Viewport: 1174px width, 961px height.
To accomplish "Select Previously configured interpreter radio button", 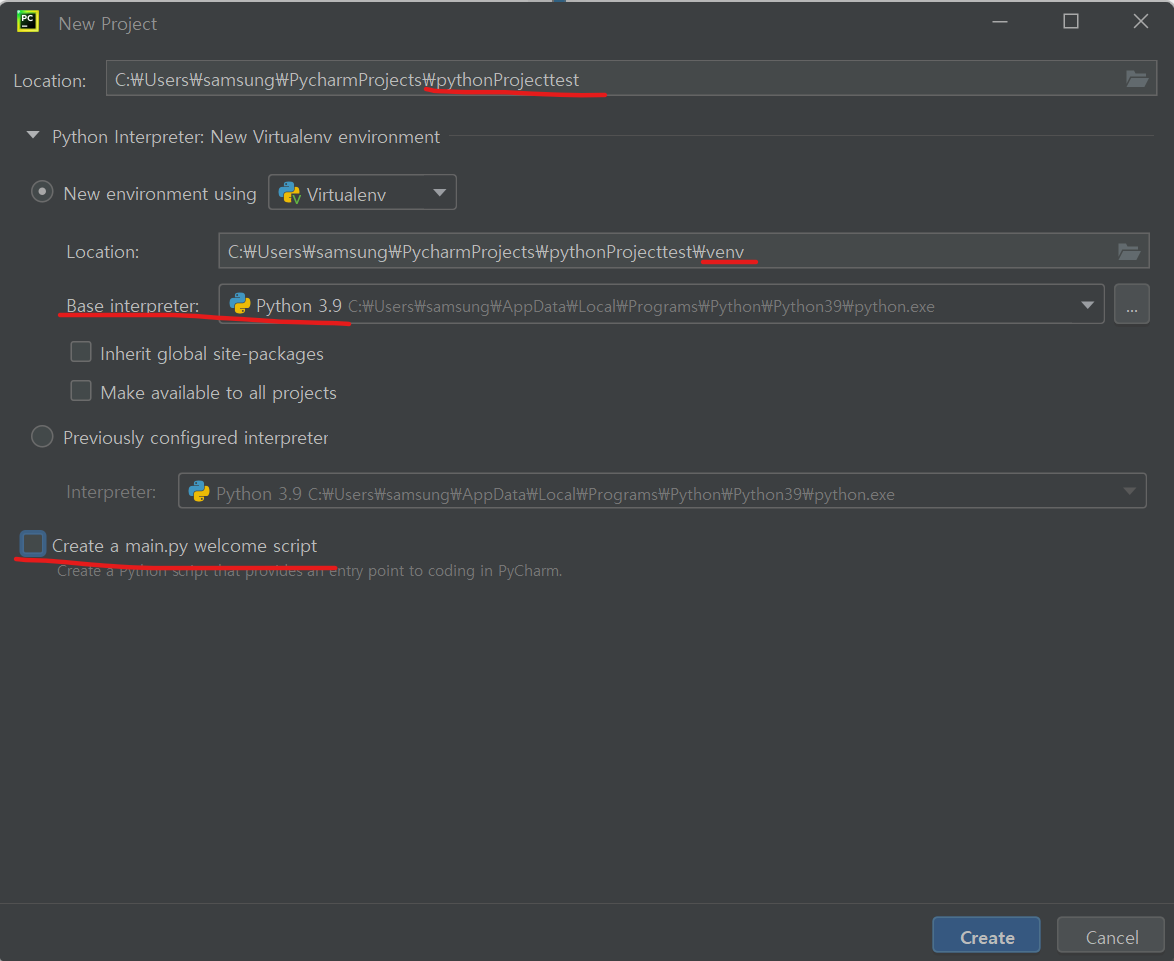I will coord(42,436).
